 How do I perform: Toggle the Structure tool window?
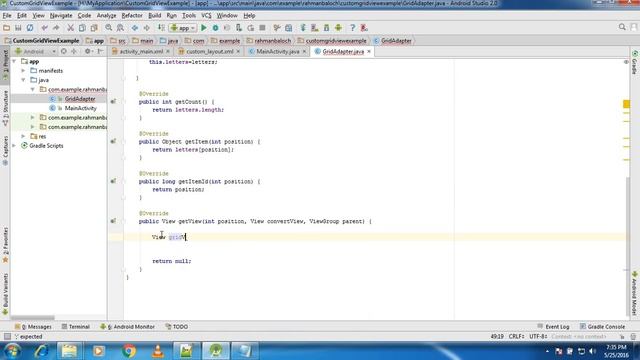click(x=5, y=107)
